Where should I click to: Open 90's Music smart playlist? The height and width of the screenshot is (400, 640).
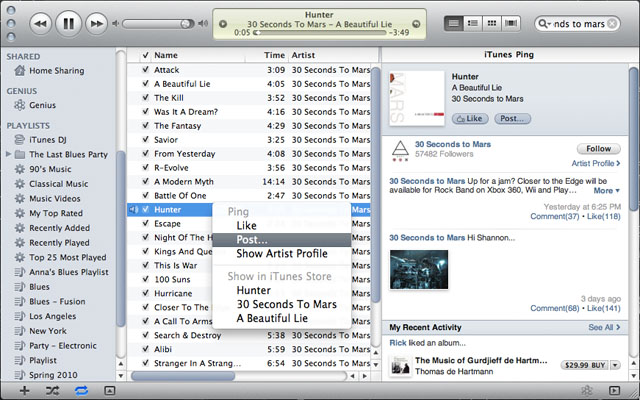pos(50,169)
